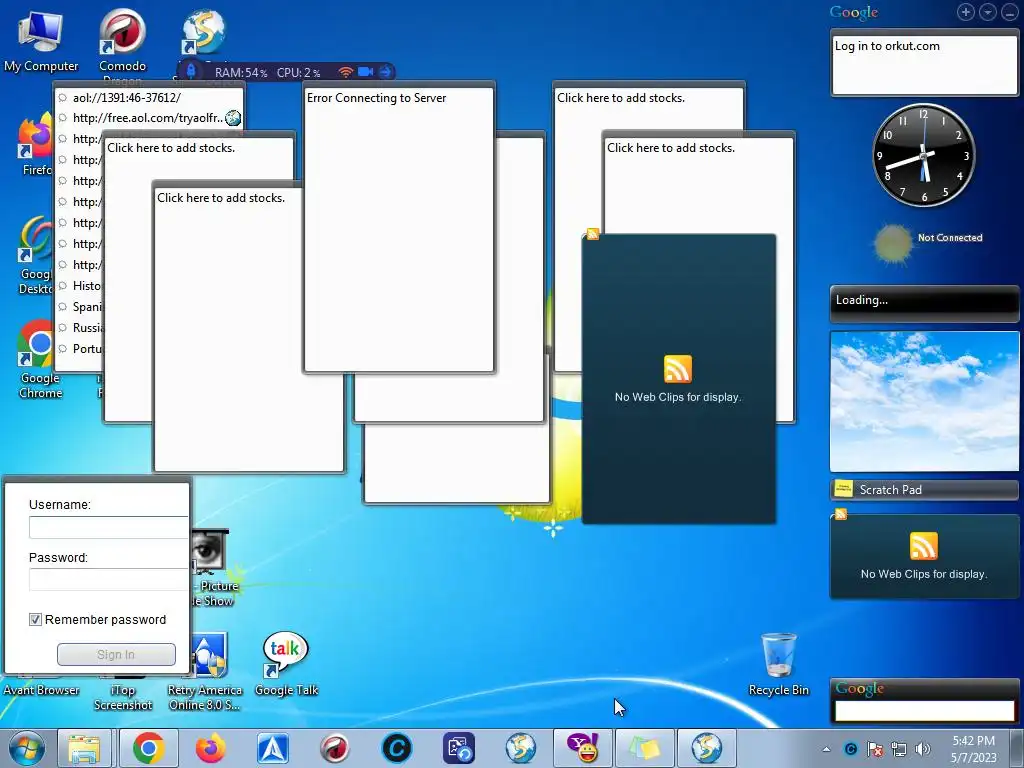
Task: Launch the Comodo Dragon desktop shortcut
Action: pos(123,39)
